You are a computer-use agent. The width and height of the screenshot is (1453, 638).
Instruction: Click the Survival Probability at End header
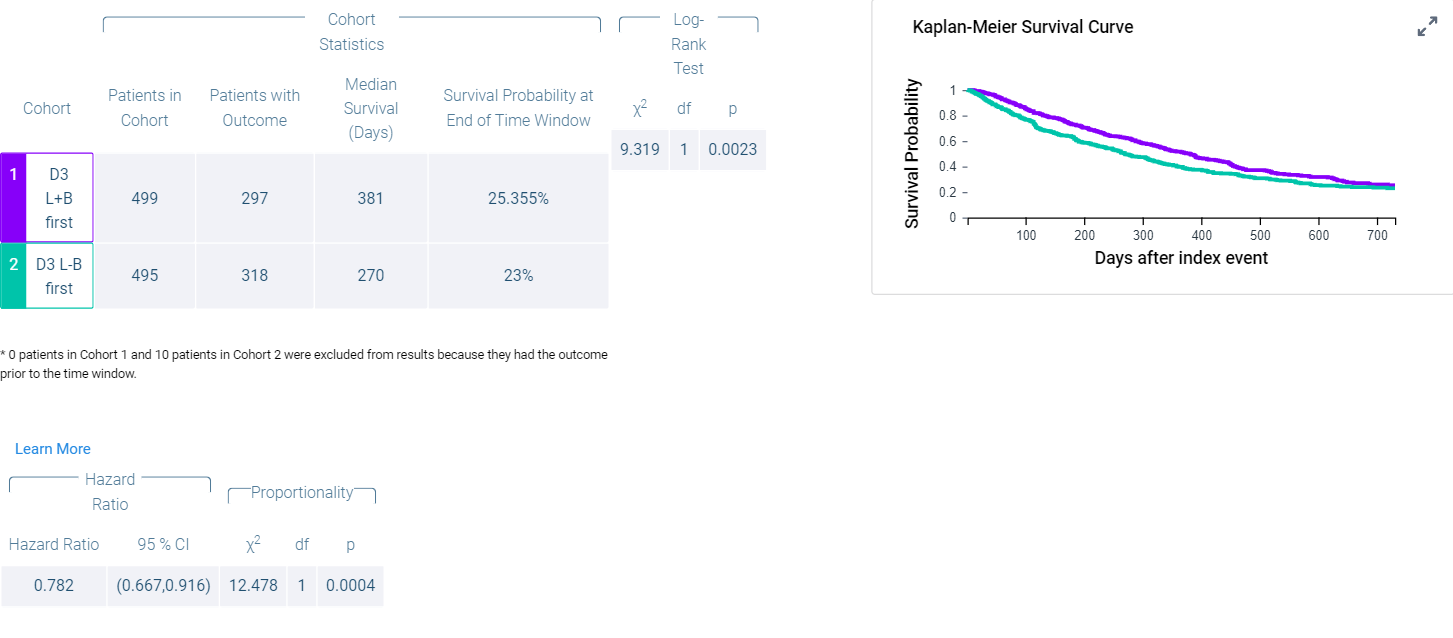pos(518,108)
